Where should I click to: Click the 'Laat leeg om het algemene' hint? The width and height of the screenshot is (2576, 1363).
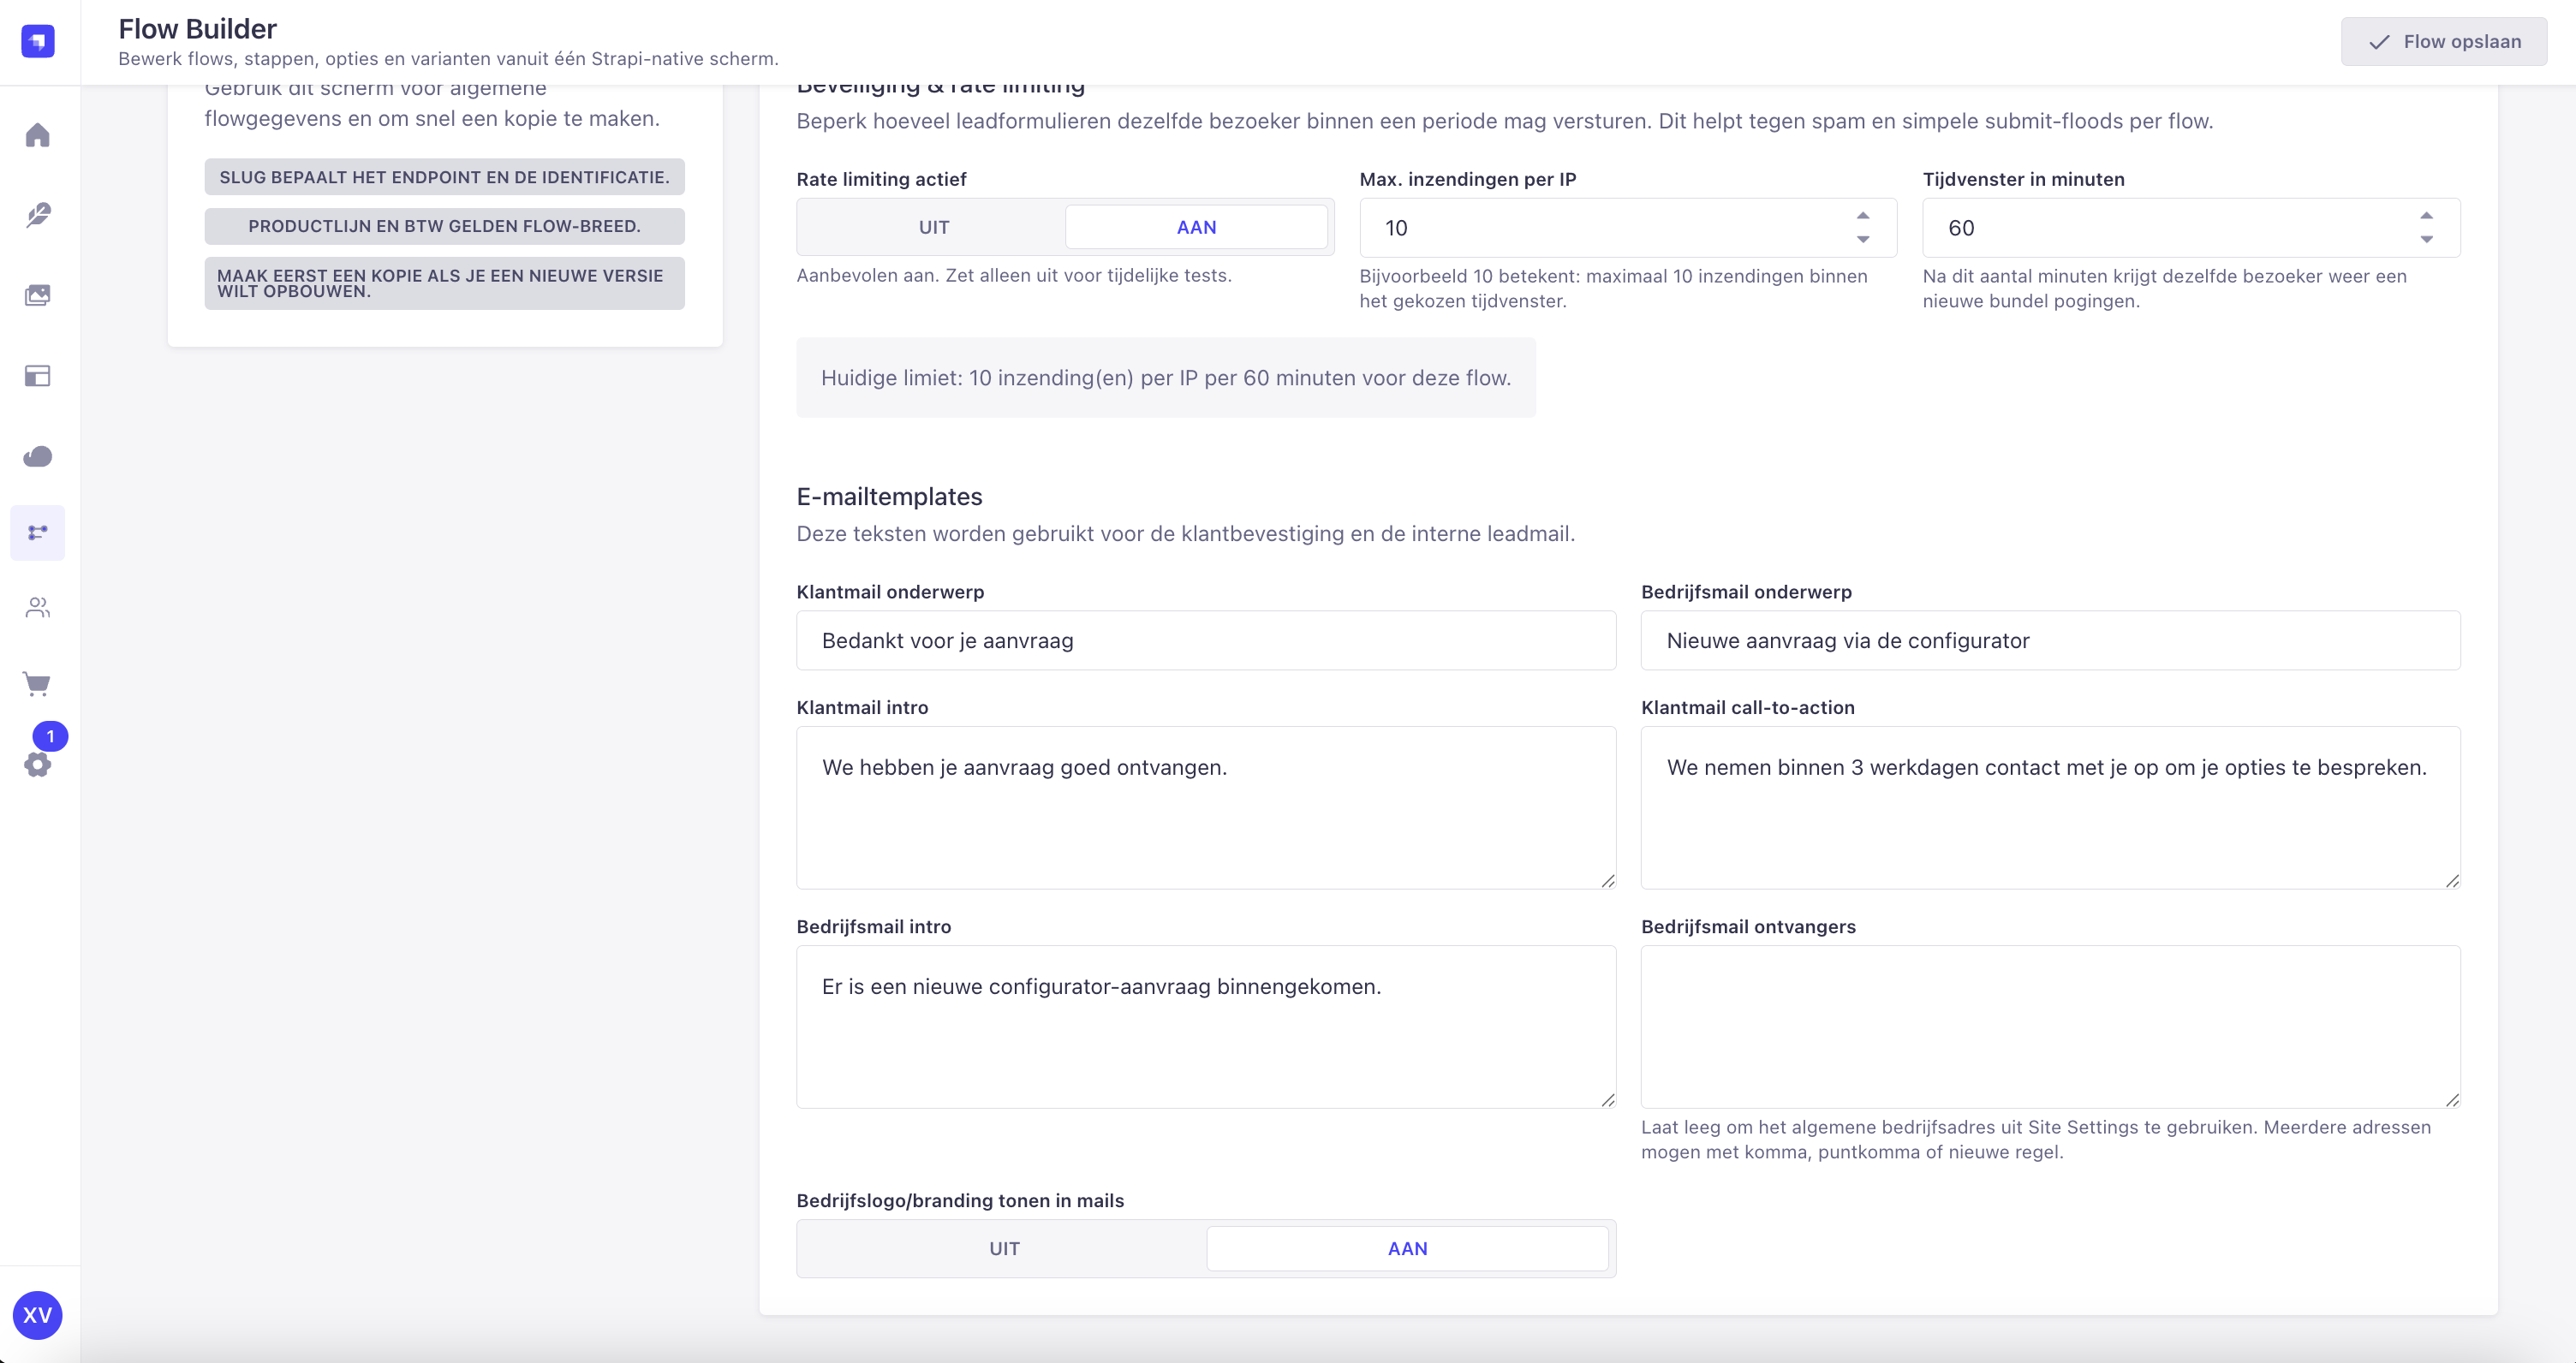(2036, 1139)
